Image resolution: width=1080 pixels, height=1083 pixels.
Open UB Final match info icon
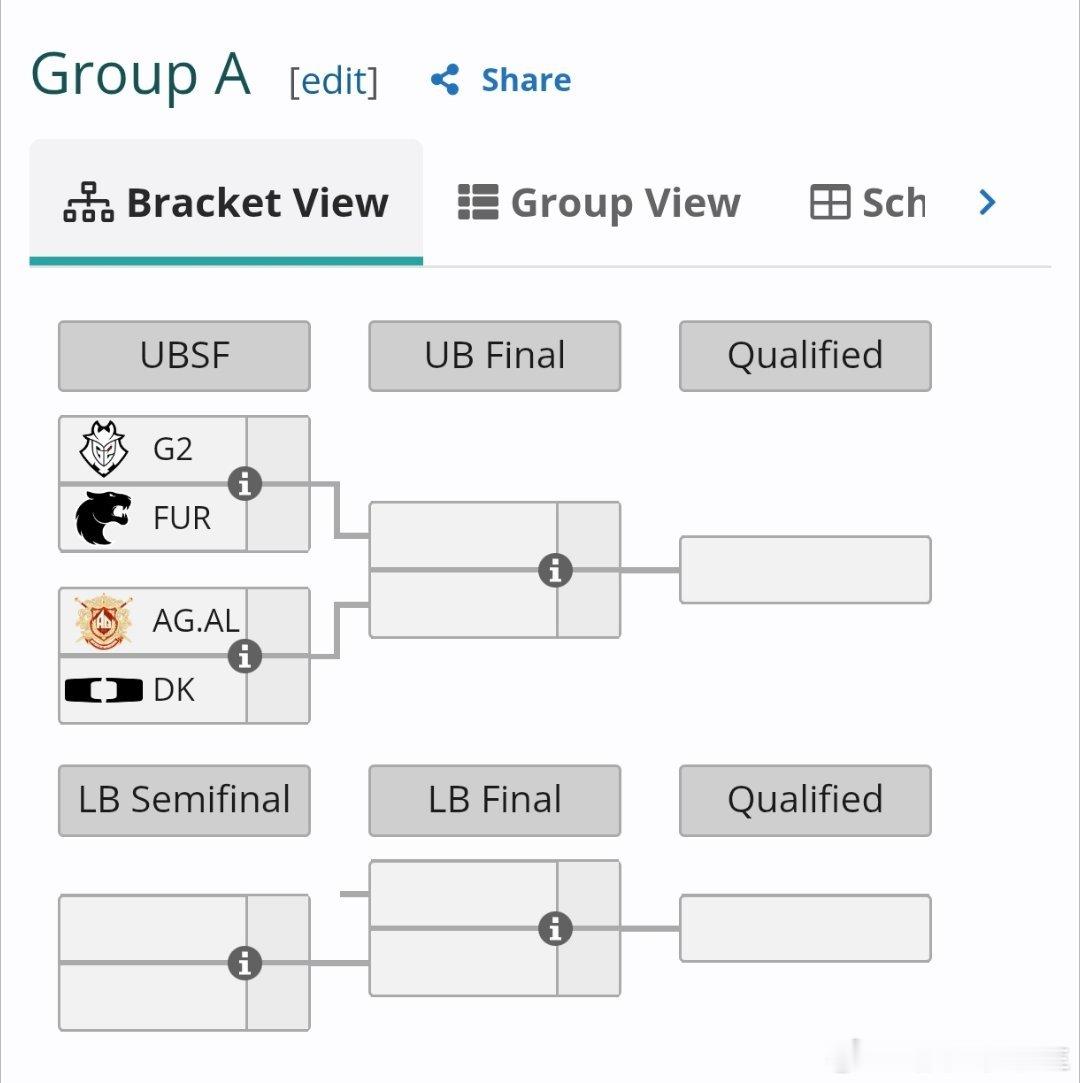pos(555,570)
